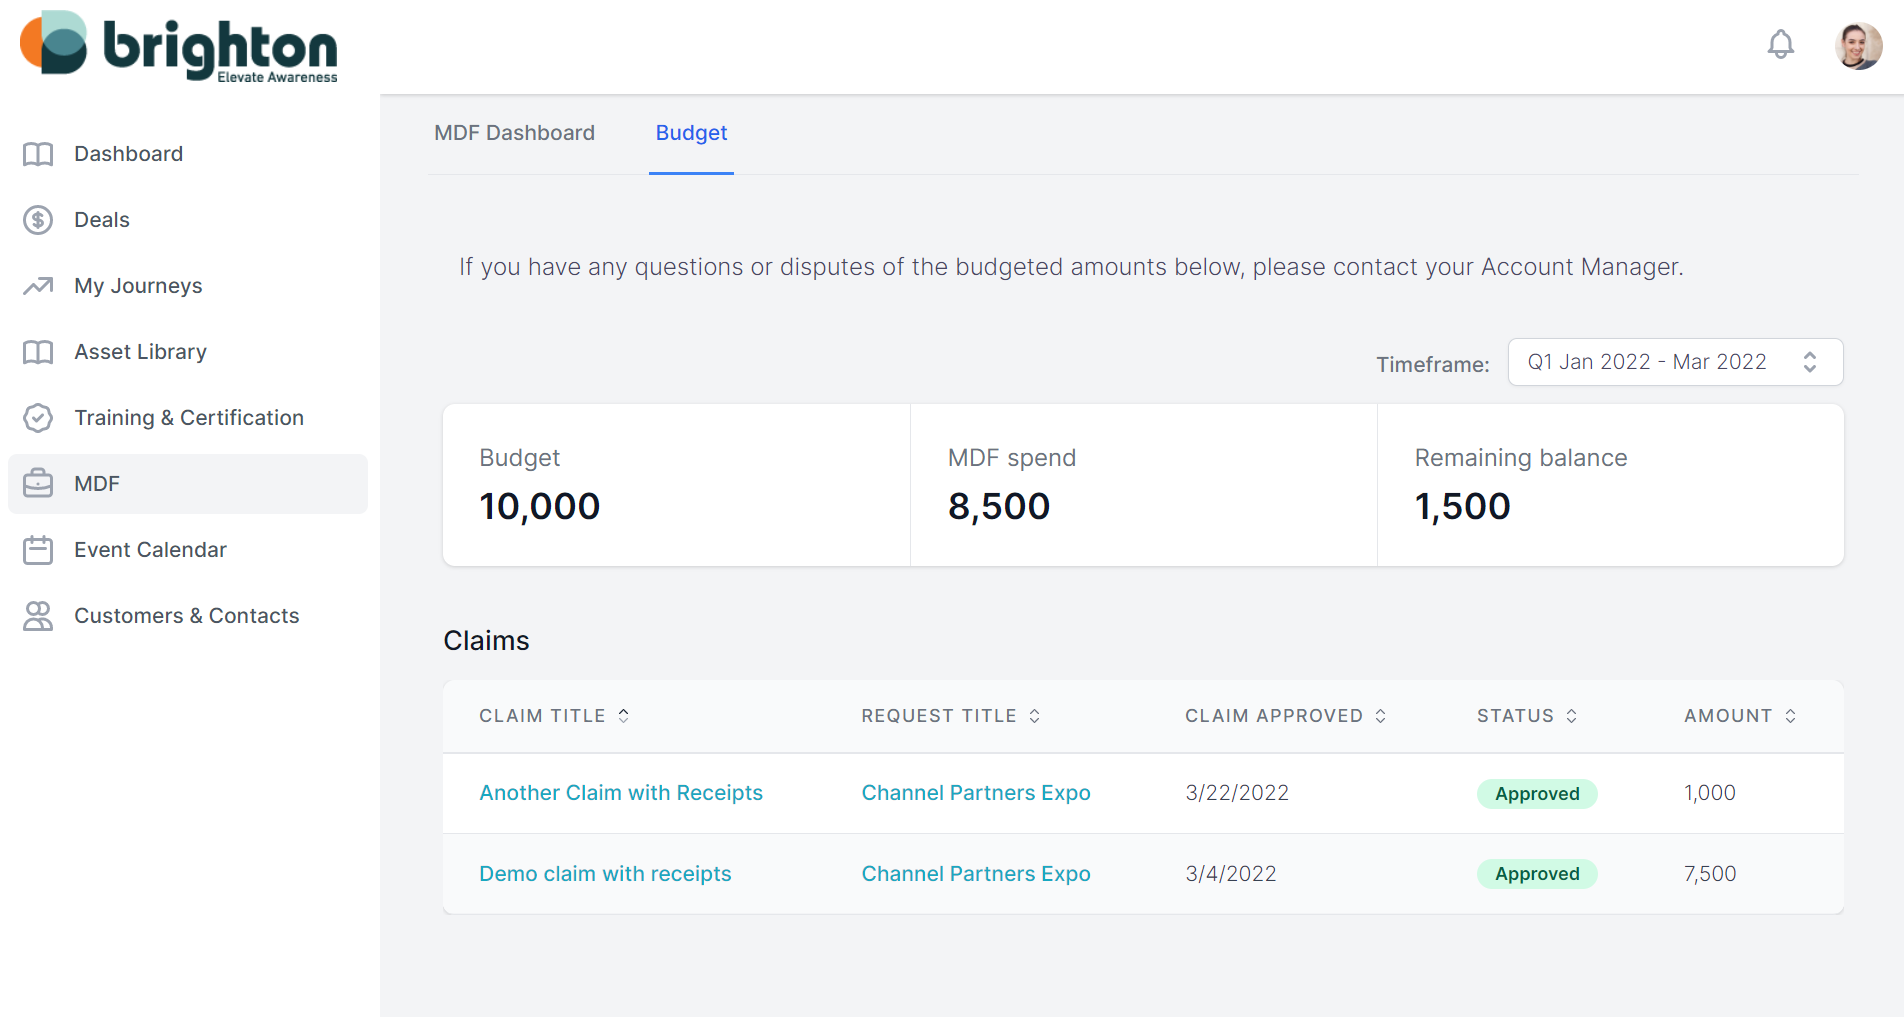This screenshot has width=1904, height=1017.
Task: Open the 'Channel Partners Expo' request
Action: (x=975, y=792)
